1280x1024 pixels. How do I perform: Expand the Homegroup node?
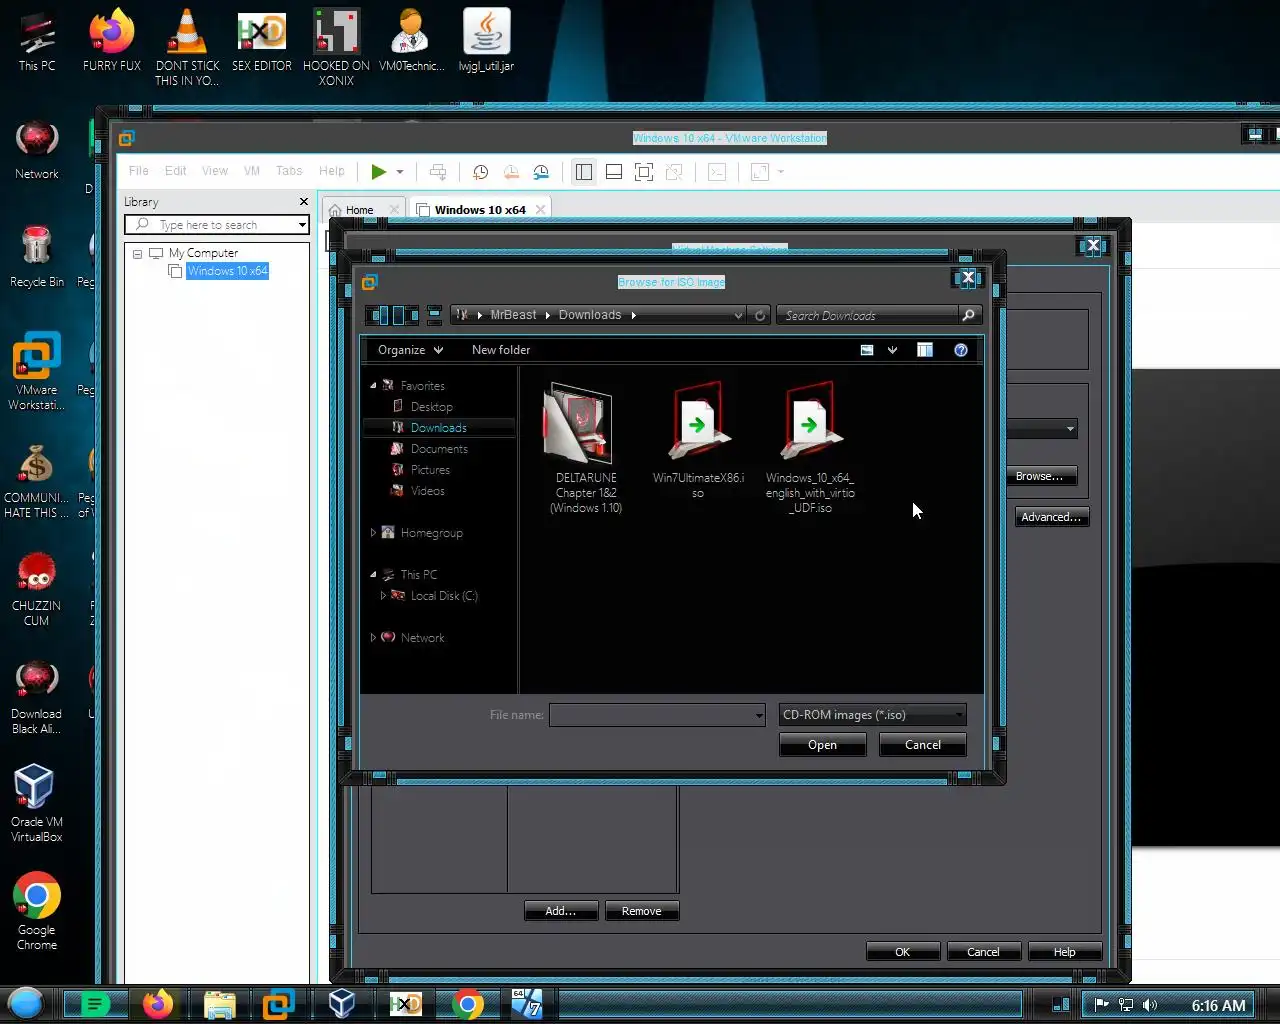coord(373,533)
